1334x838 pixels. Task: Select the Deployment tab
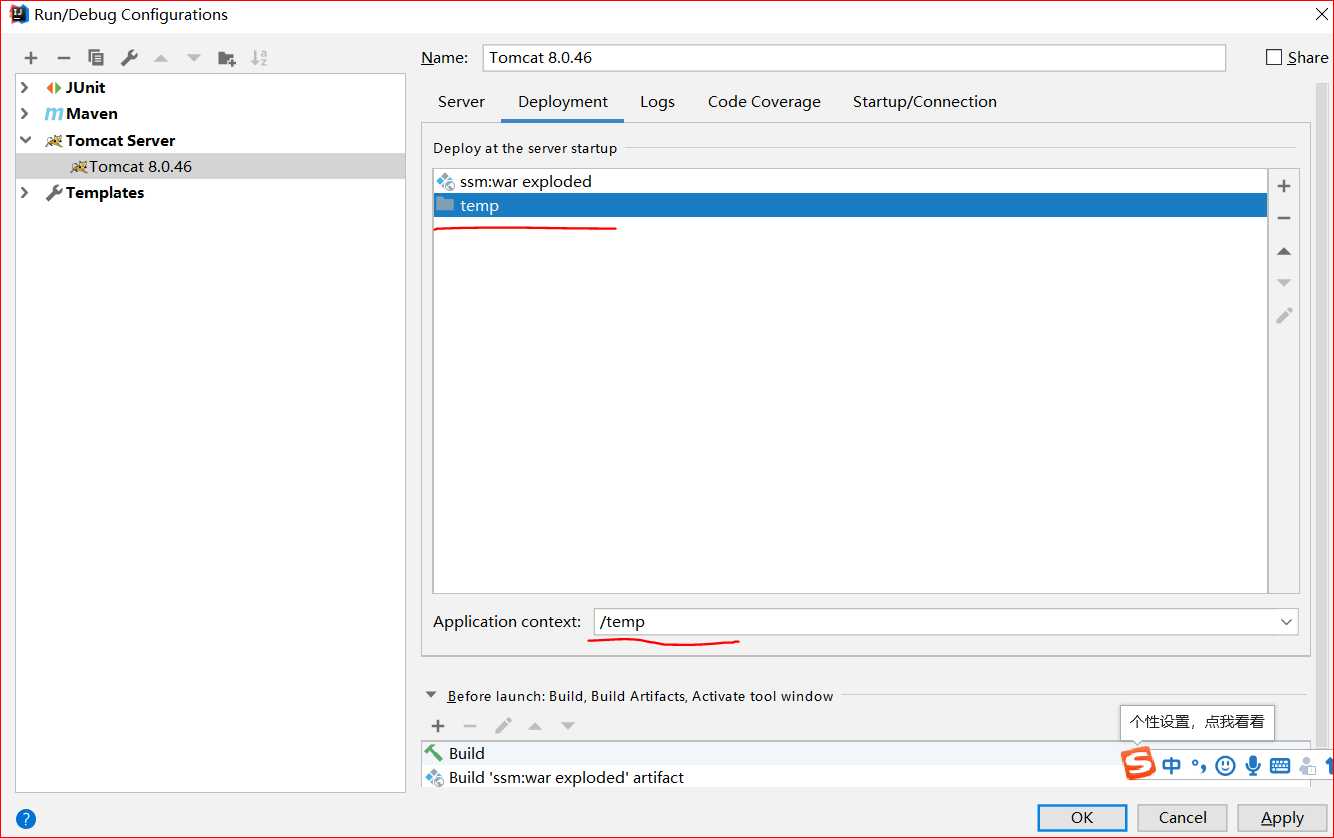[563, 102]
